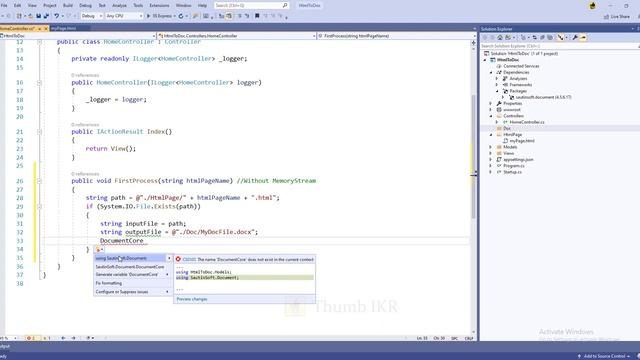
Task: Close the HomeController.cs tab
Action: click(x=46, y=29)
